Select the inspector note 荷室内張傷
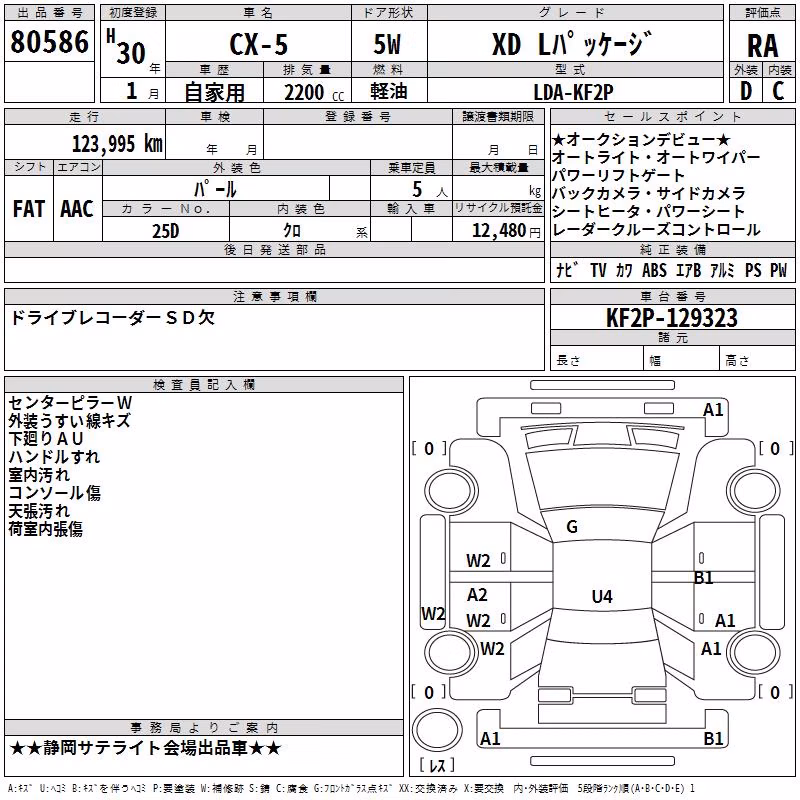 [45, 529]
